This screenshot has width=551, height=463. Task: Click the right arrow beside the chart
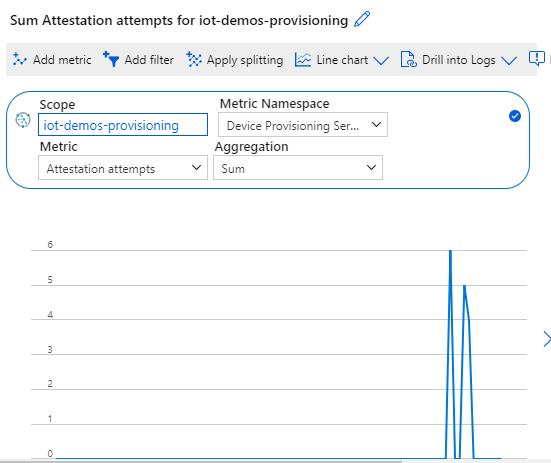(547, 339)
